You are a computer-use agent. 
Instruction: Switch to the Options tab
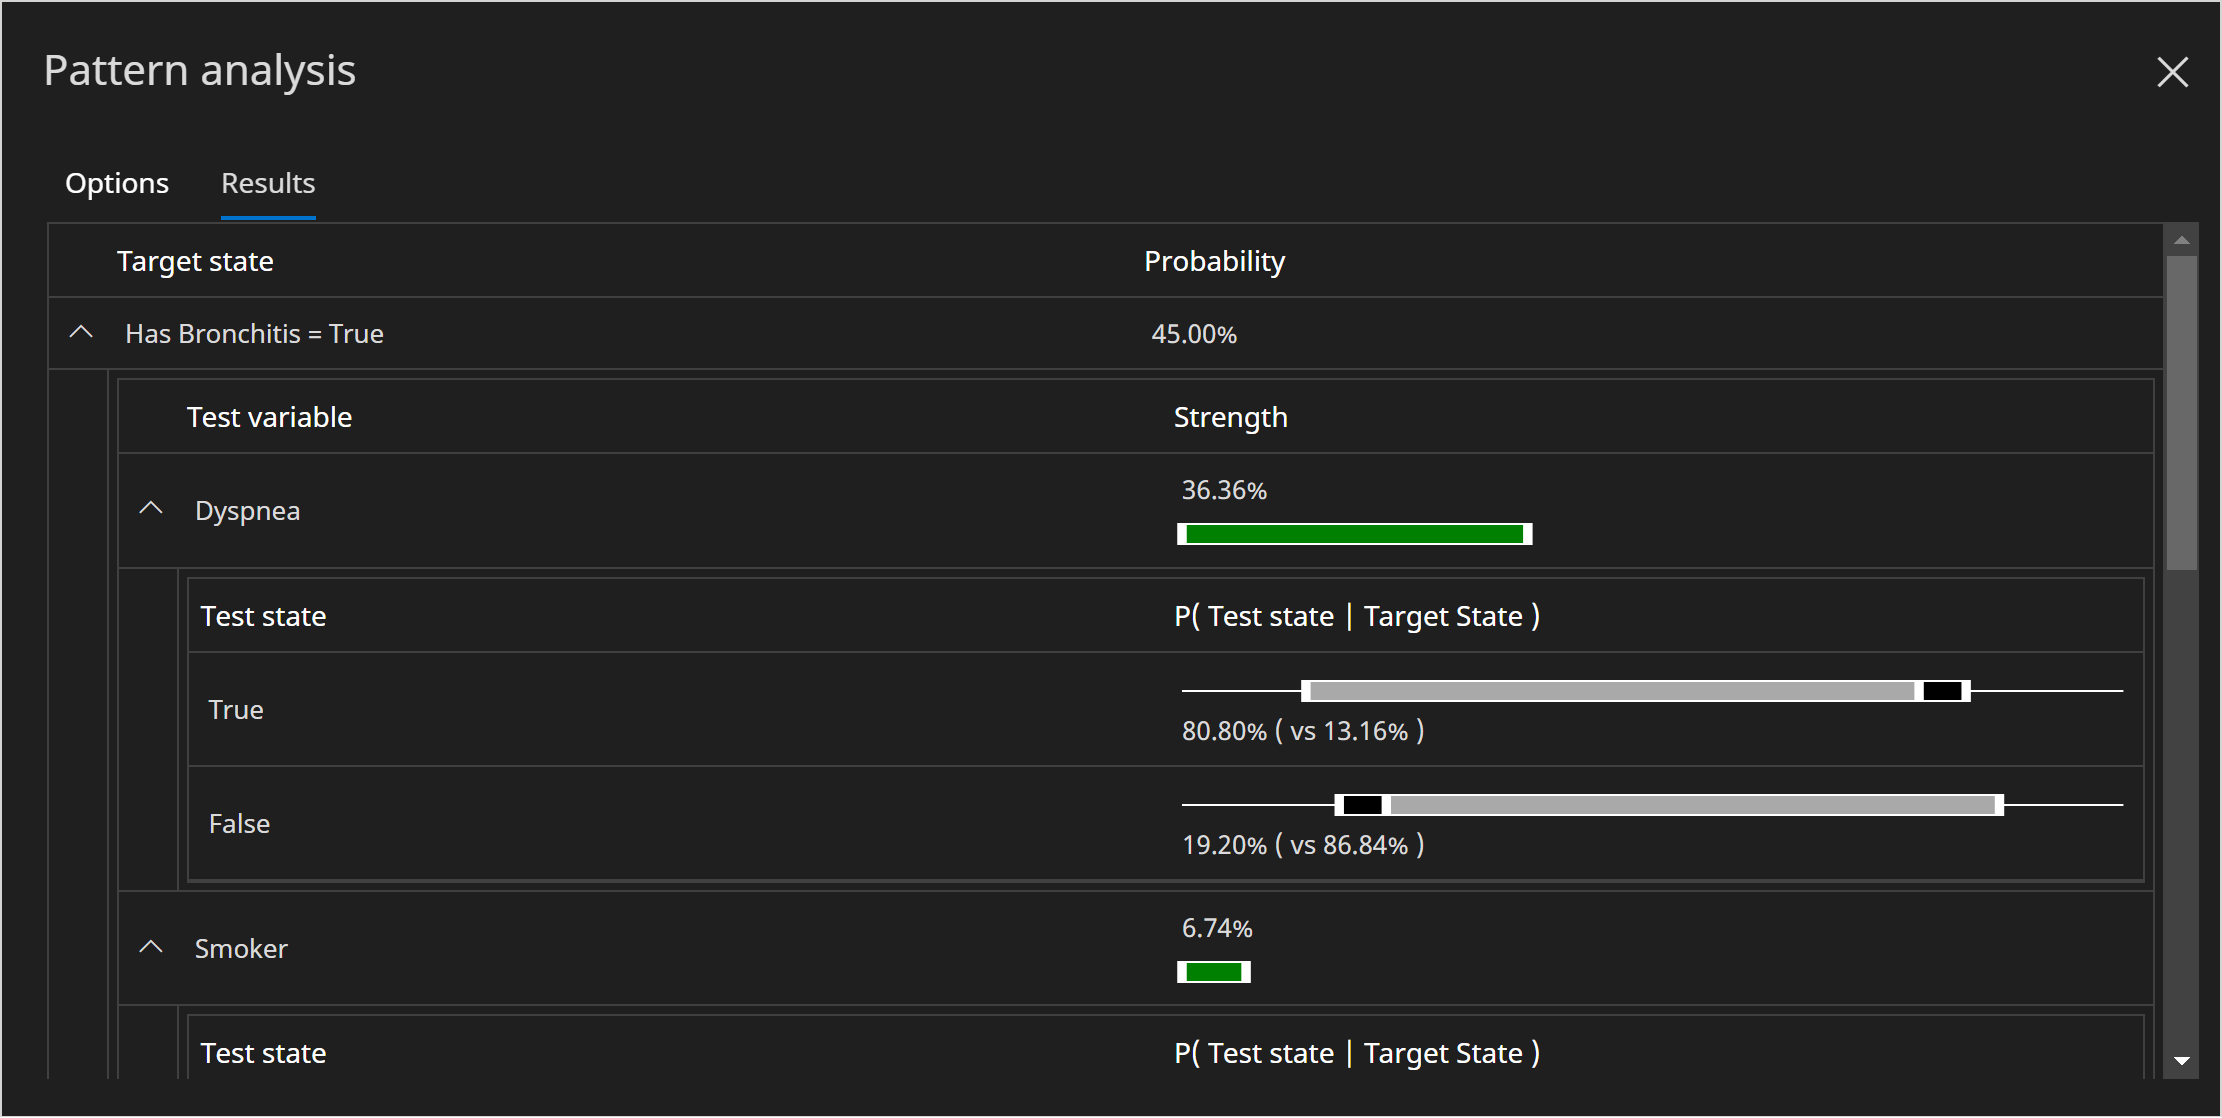click(x=116, y=183)
